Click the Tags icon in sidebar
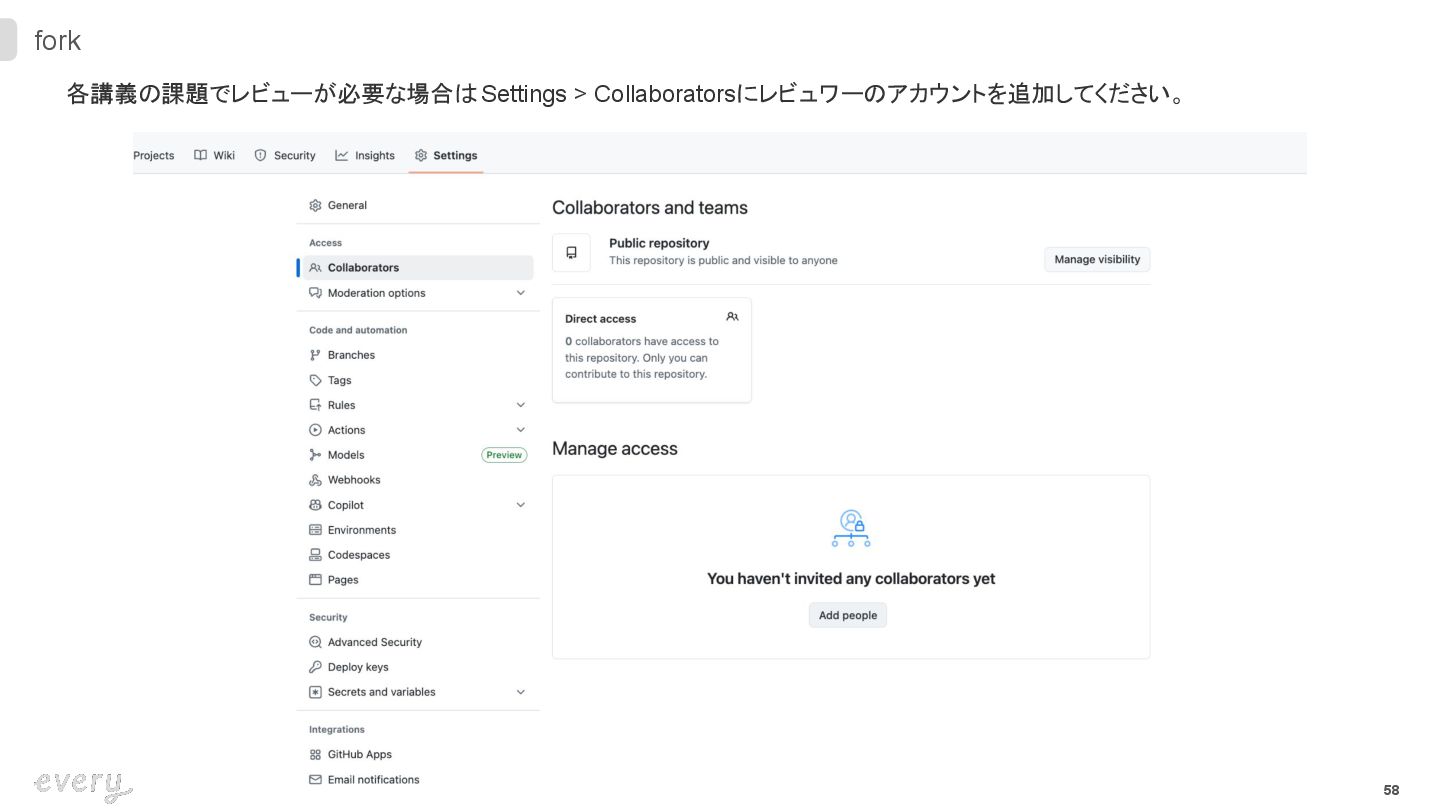This screenshot has width=1440, height=810. coord(316,380)
